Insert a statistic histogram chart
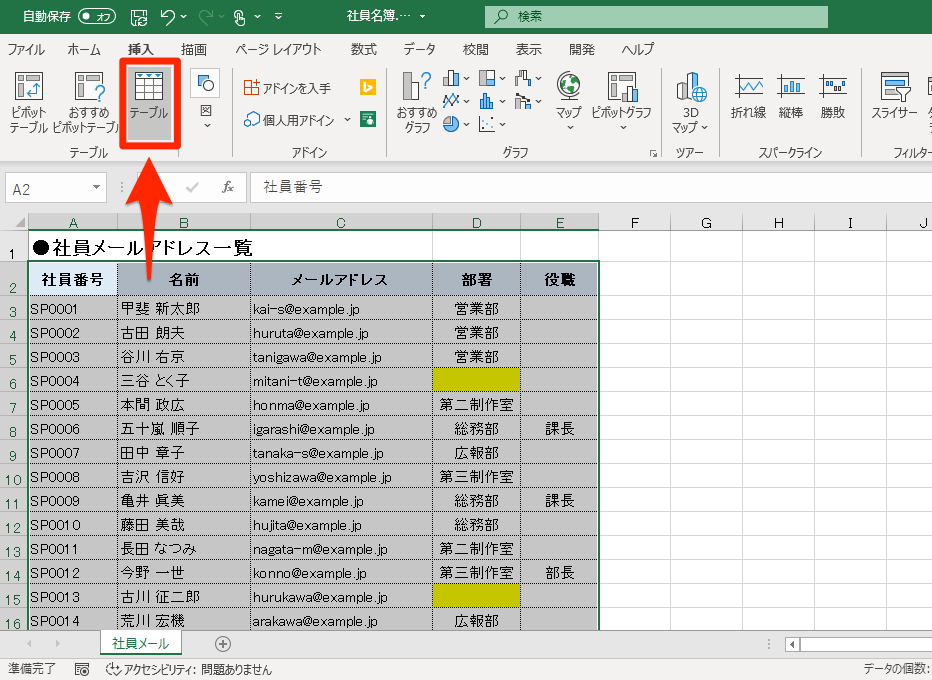This screenshot has height=680, width=932. tap(487, 100)
